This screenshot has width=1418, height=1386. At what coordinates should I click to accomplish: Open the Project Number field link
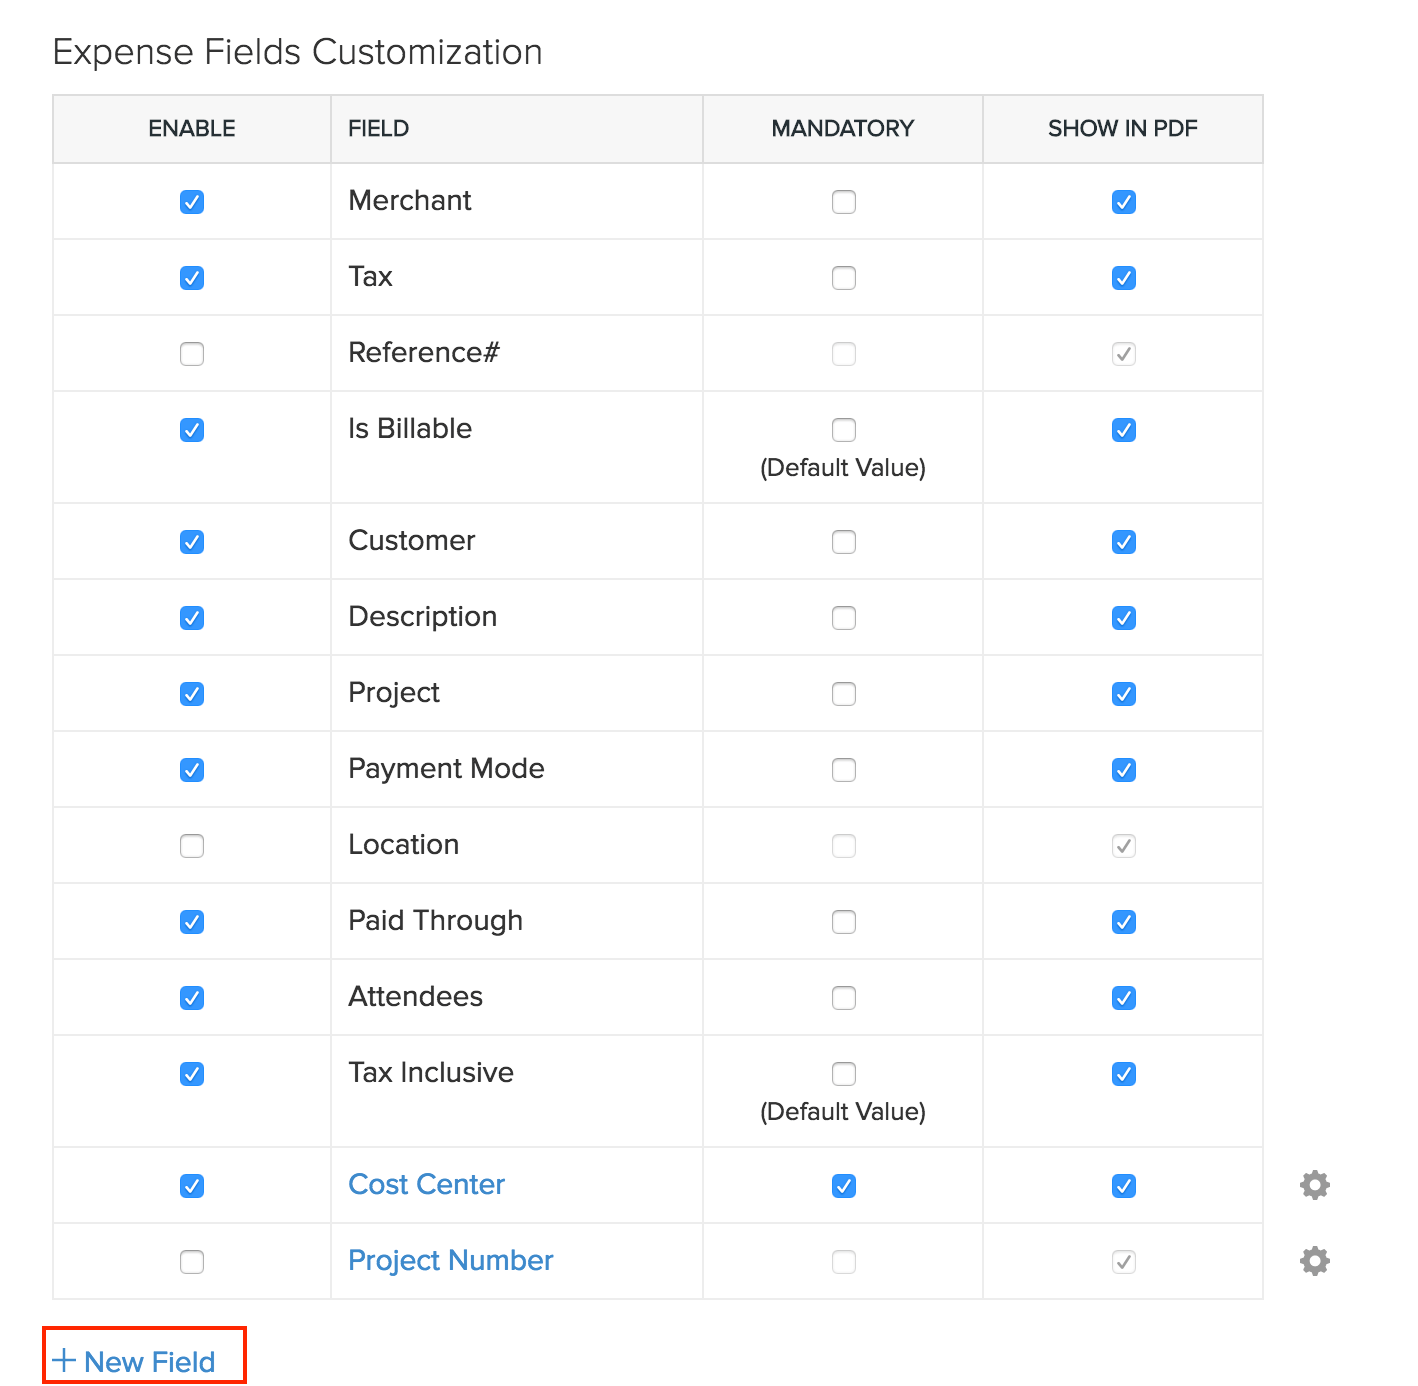click(450, 1261)
